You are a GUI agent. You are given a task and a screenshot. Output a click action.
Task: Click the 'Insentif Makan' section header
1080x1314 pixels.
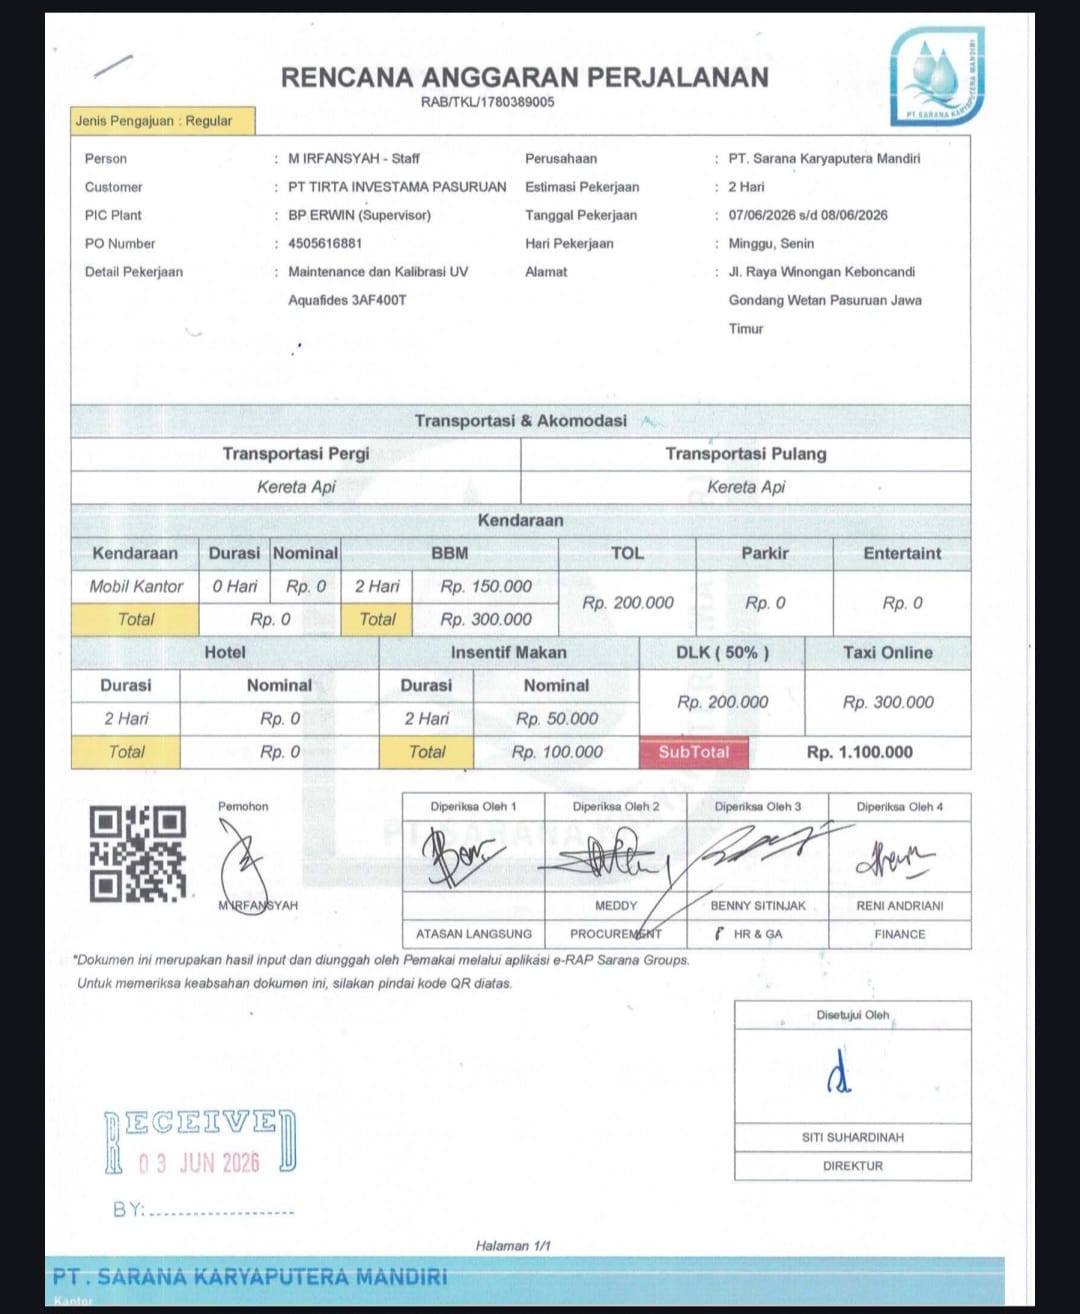(508, 652)
